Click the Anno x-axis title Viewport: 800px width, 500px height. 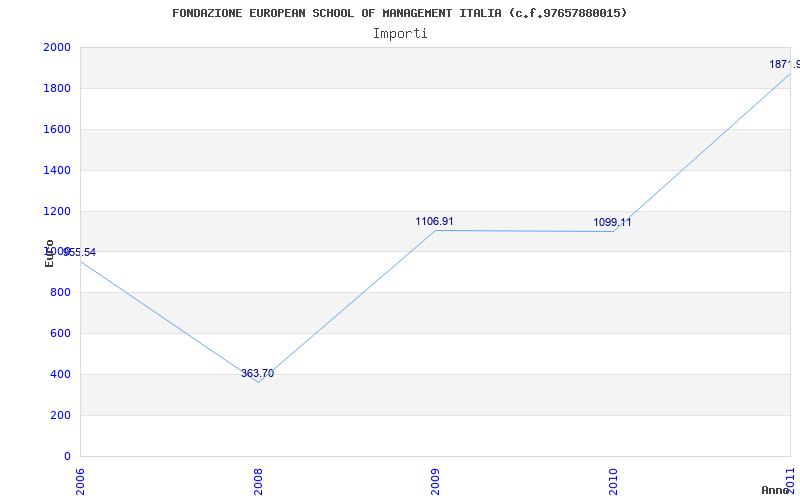pos(776,490)
